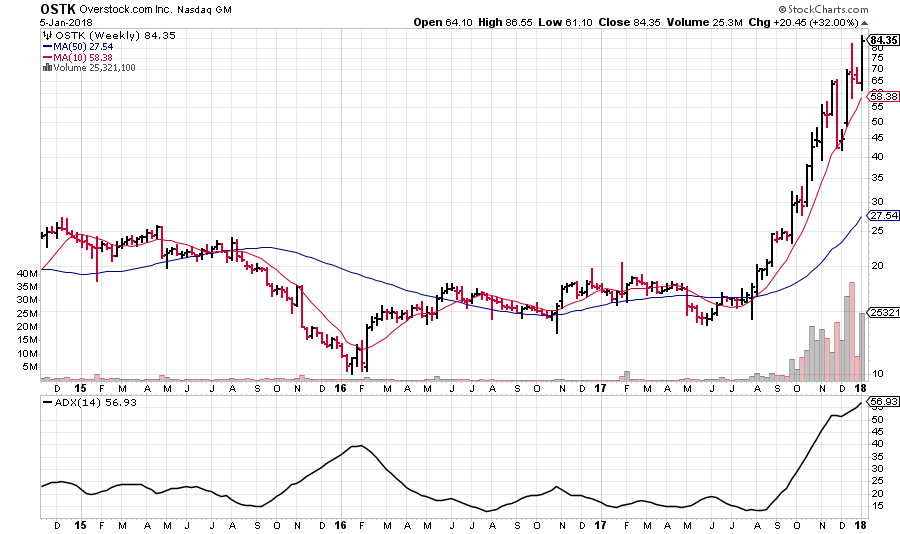This screenshot has width=900, height=534.
Task: Click year 15 on the ADX panel time axis
Action: (x=81, y=525)
